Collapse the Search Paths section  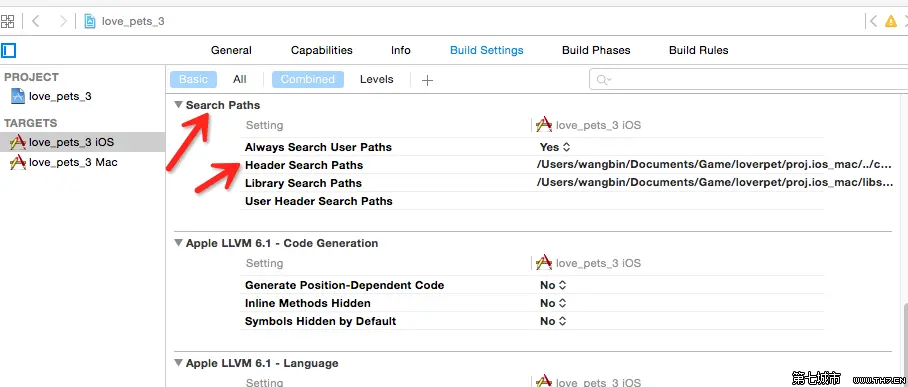tap(178, 105)
